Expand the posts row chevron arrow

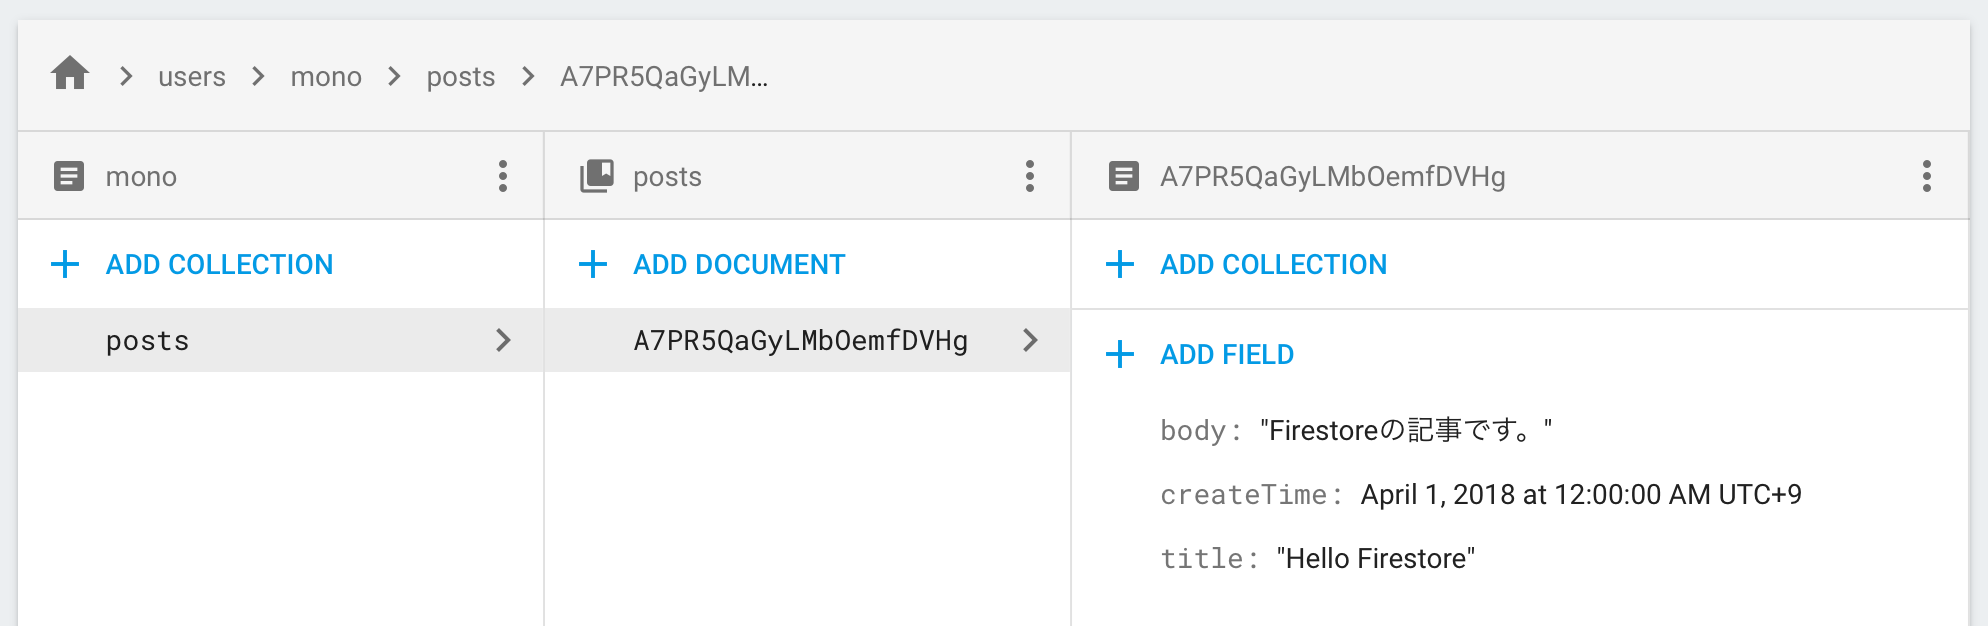503,340
